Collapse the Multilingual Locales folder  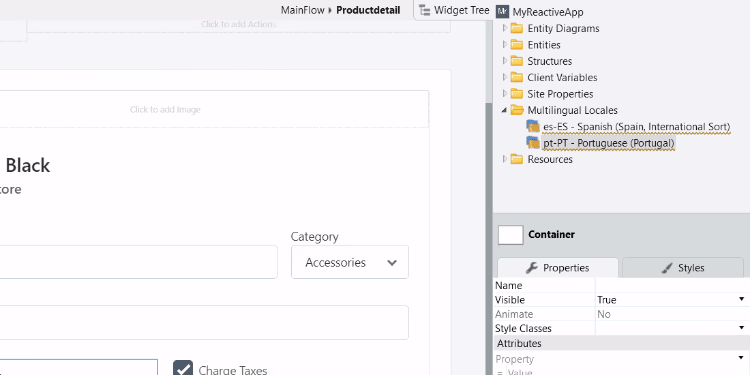tap(504, 110)
